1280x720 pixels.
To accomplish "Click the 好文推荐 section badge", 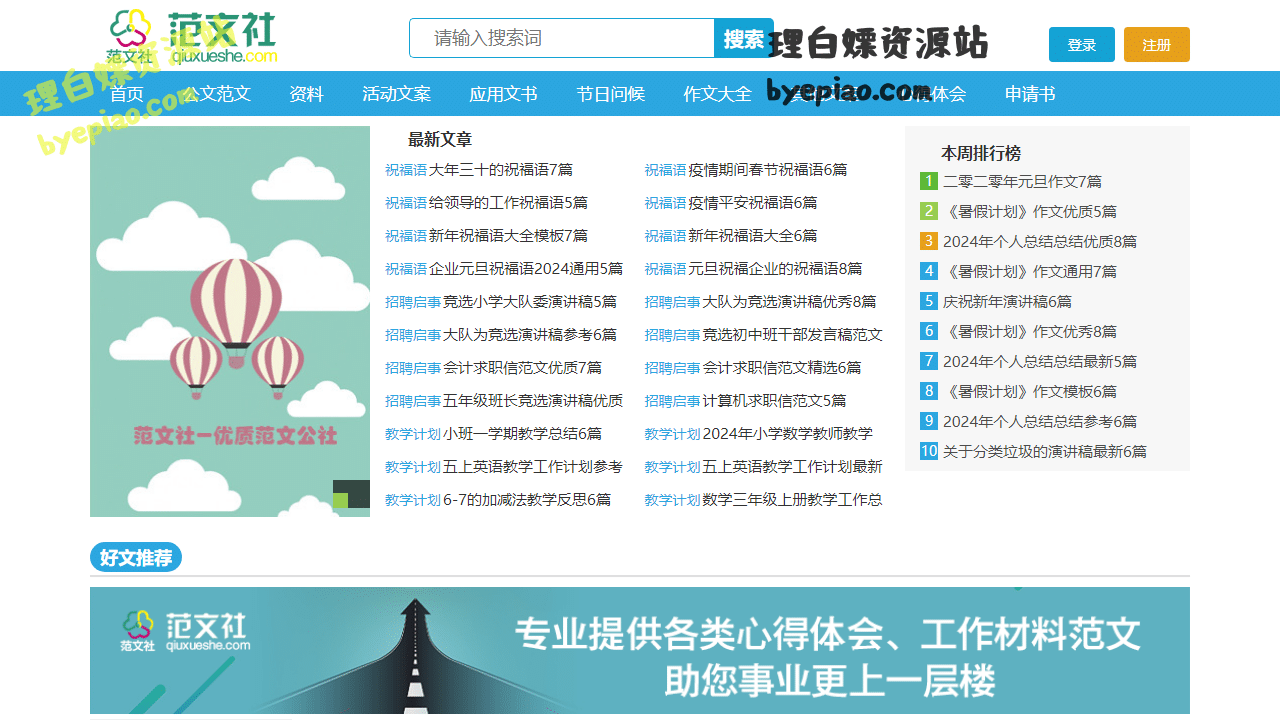I will [x=135, y=557].
